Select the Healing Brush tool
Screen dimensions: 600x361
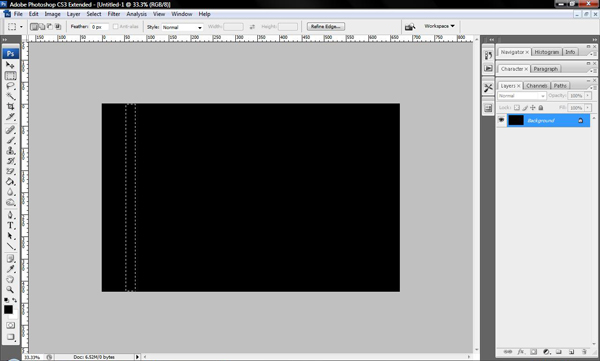(10, 130)
